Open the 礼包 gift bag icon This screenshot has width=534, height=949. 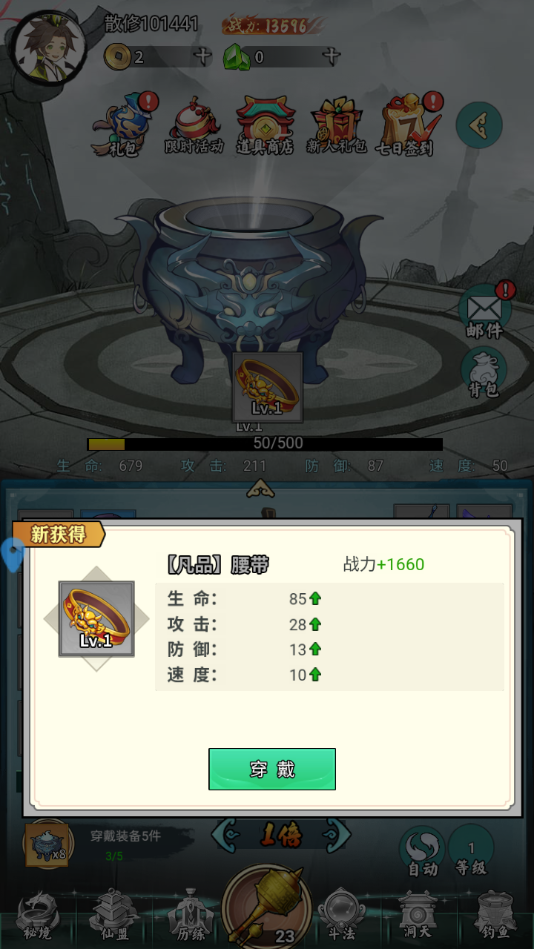(122, 126)
